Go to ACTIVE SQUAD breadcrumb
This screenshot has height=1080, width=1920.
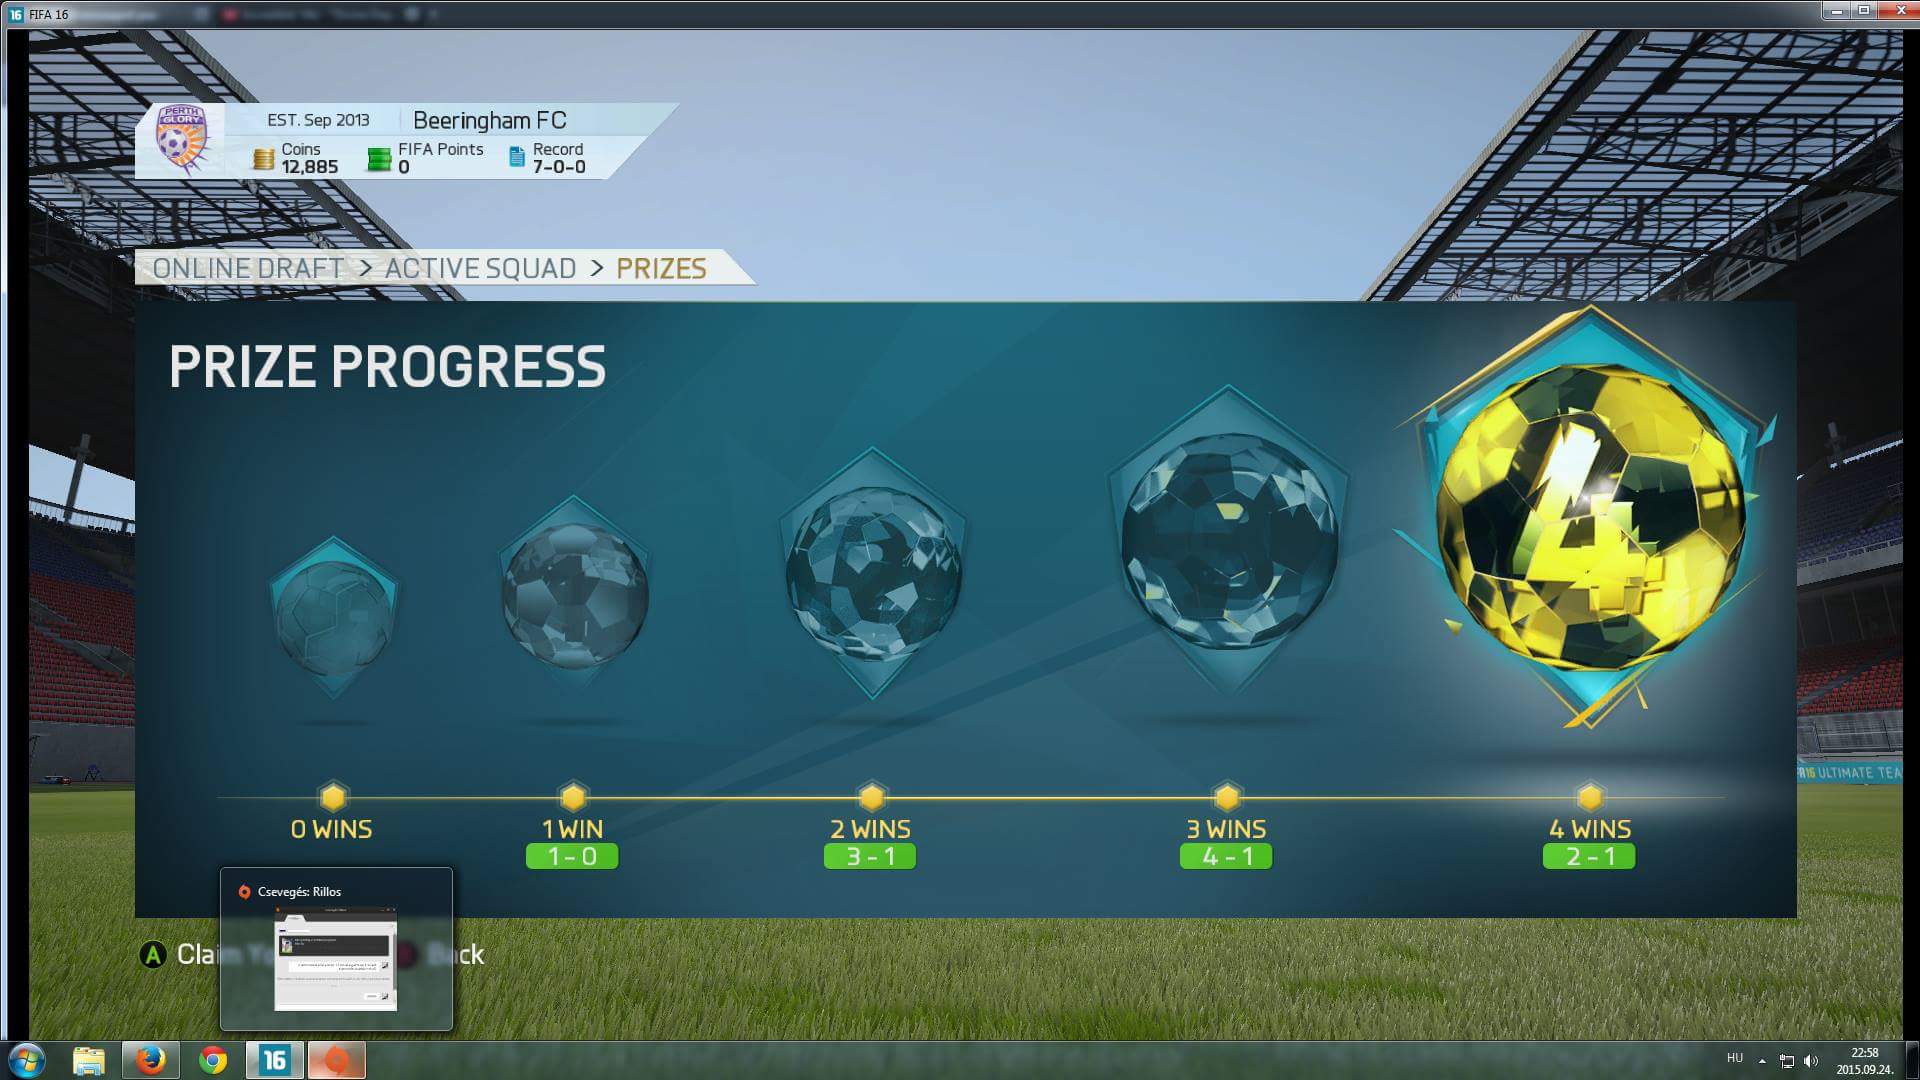pyautogui.click(x=480, y=269)
